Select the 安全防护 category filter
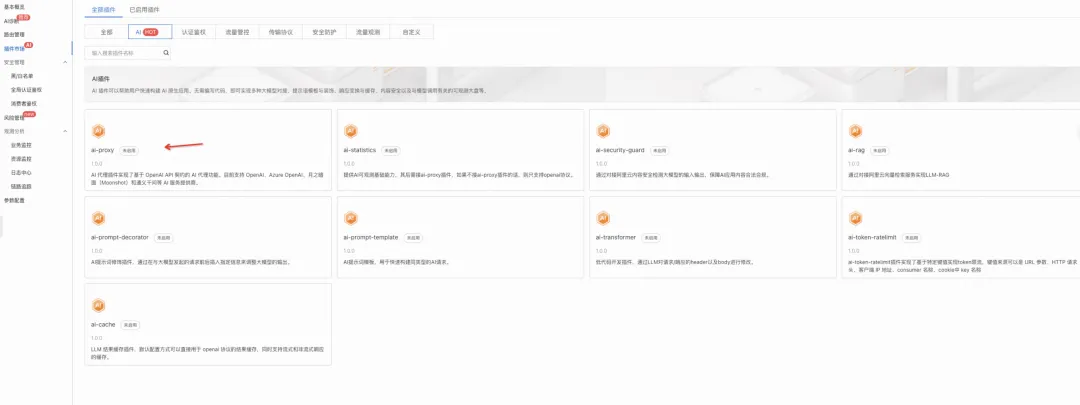The height and width of the screenshot is (405, 1080). coord(324,32)
